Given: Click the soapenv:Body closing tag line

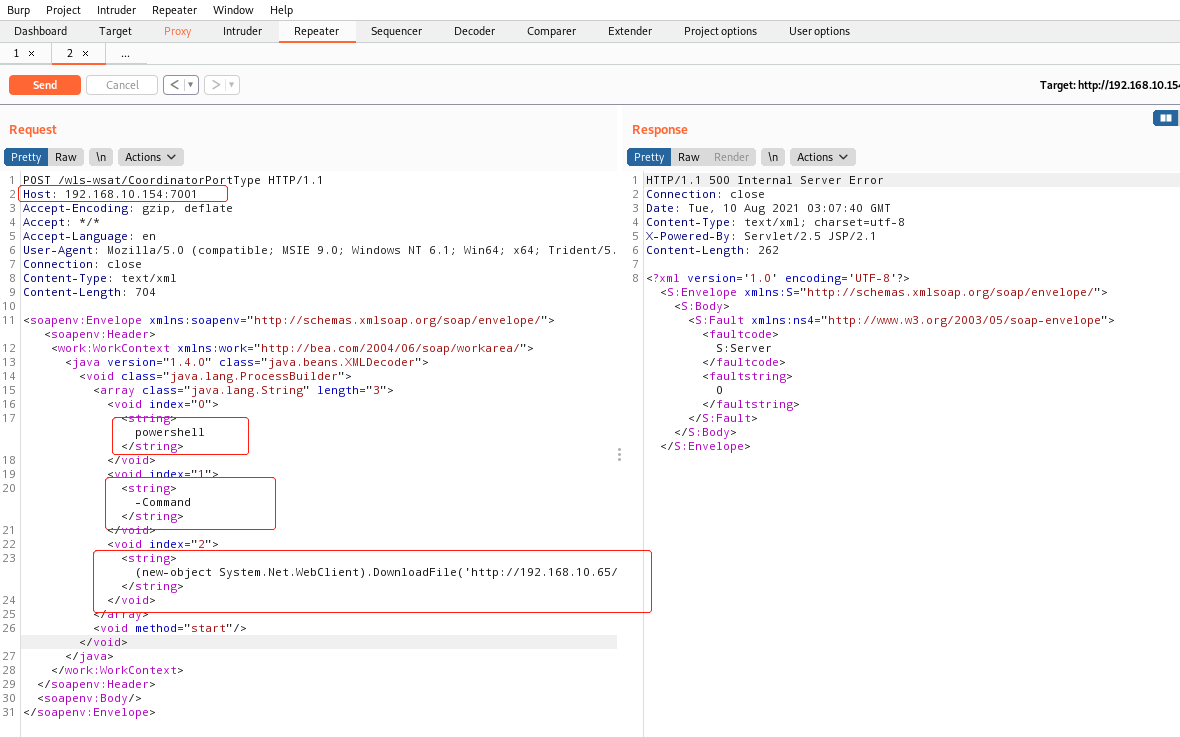Looking at the screenshot, I should (x=89, y=698).
